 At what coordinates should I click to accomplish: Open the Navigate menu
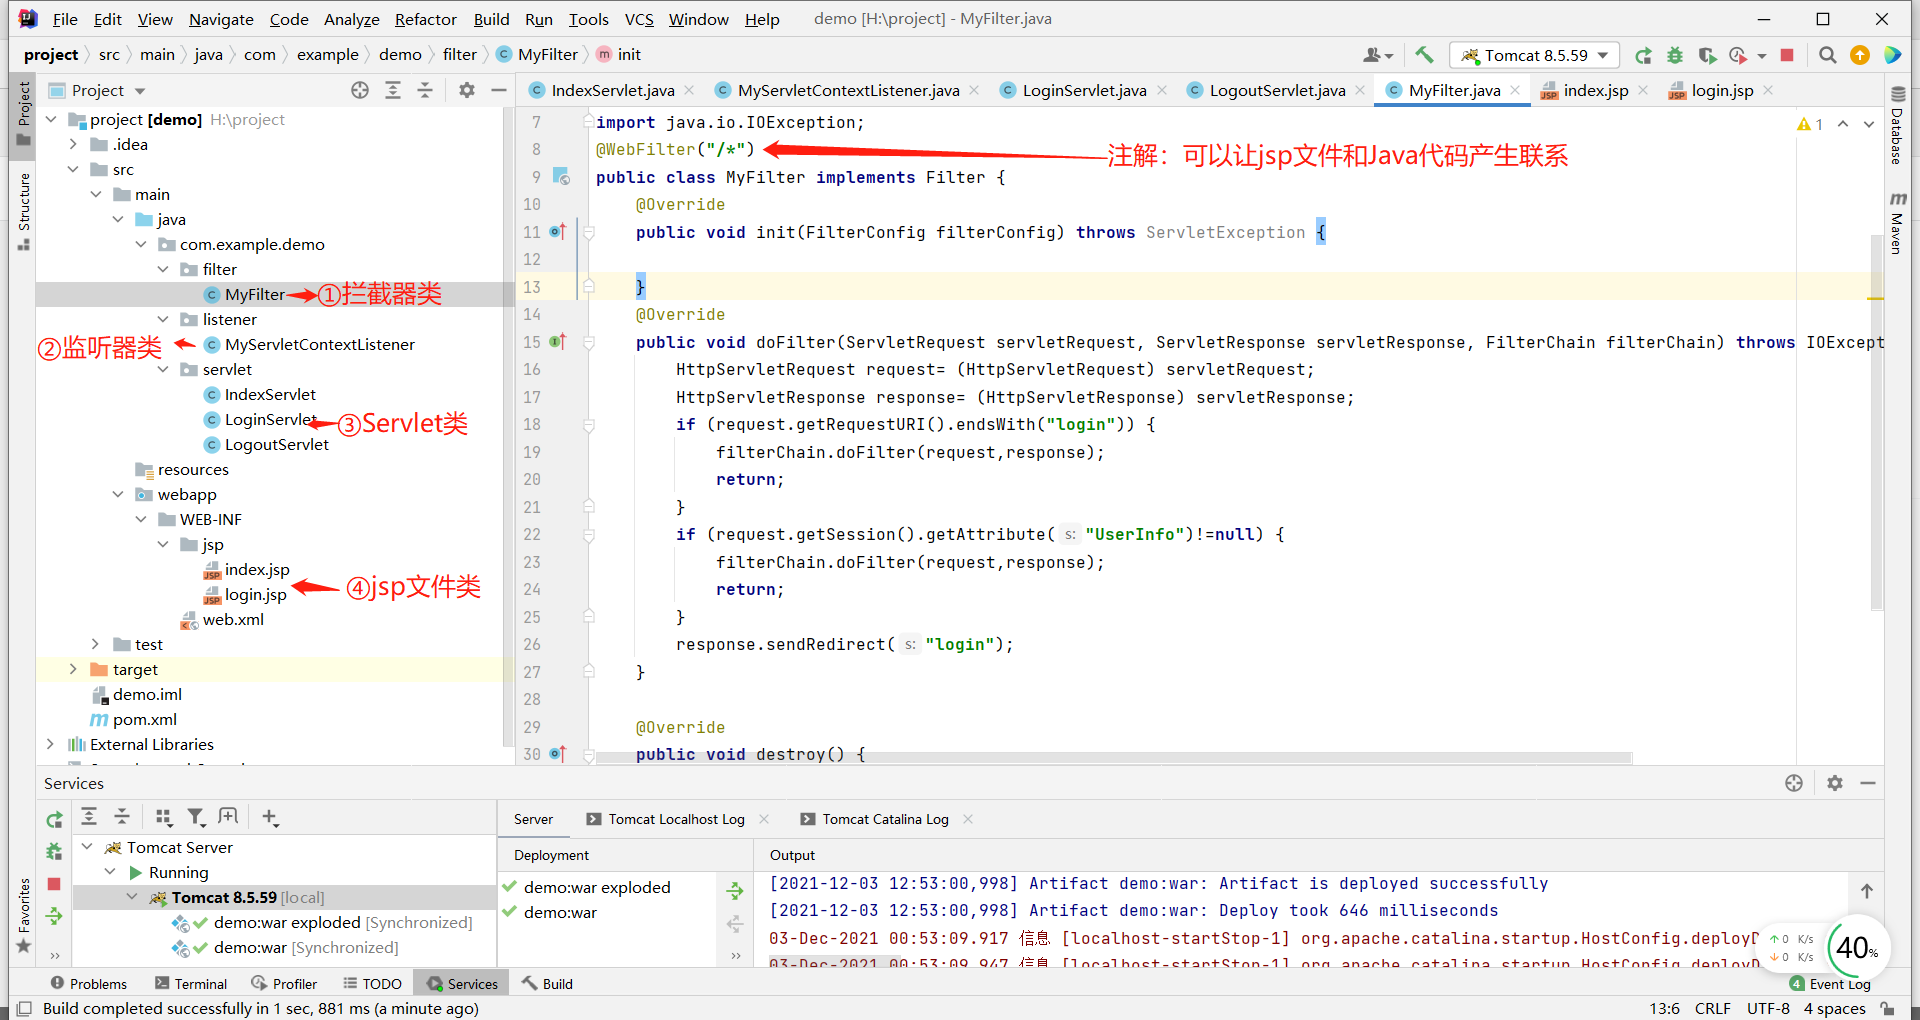221,19
